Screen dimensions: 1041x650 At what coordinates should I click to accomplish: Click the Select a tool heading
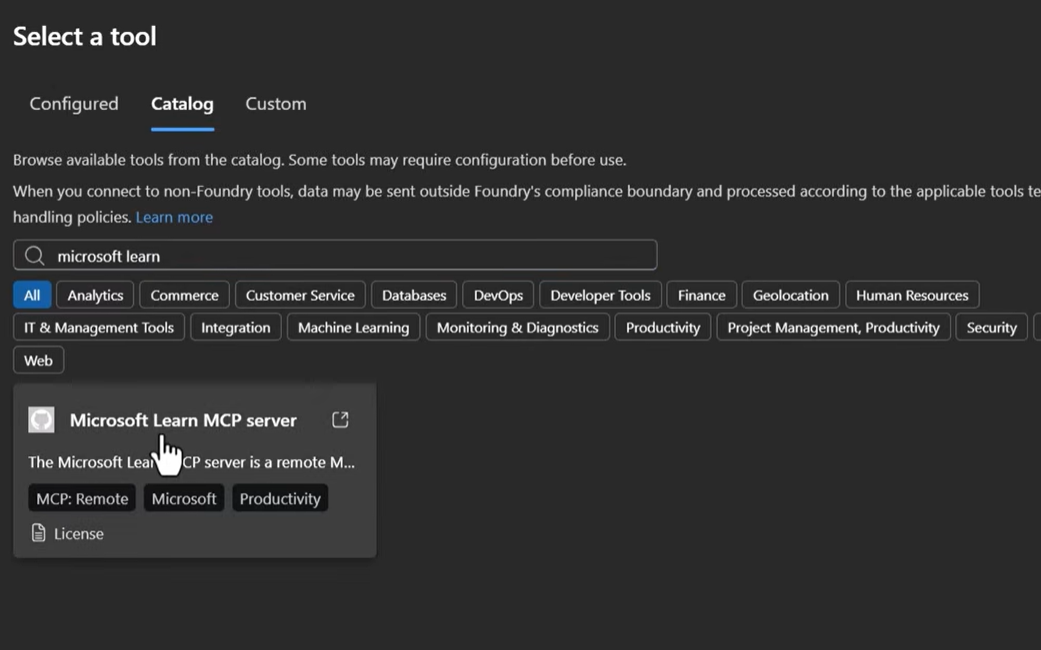click(84, 36)
